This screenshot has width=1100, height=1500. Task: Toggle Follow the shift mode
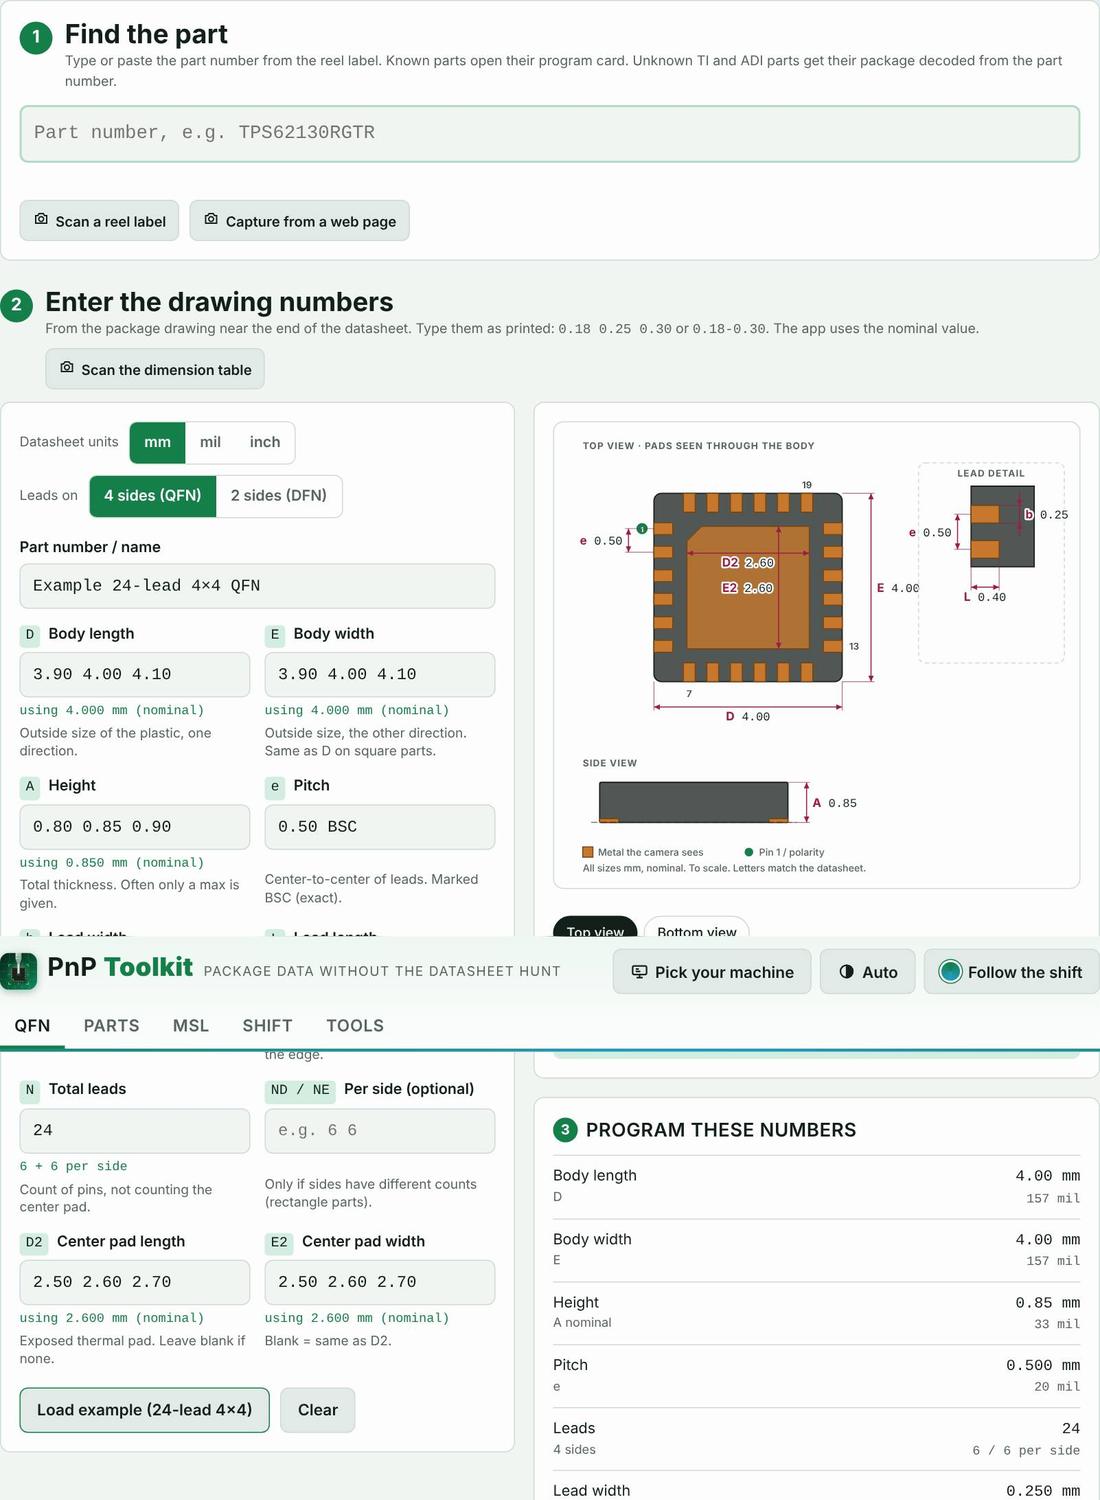(x=1011, y=972)
